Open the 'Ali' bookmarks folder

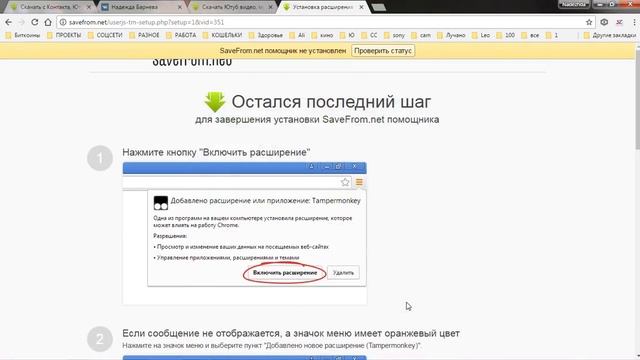(x=298, y=35)
